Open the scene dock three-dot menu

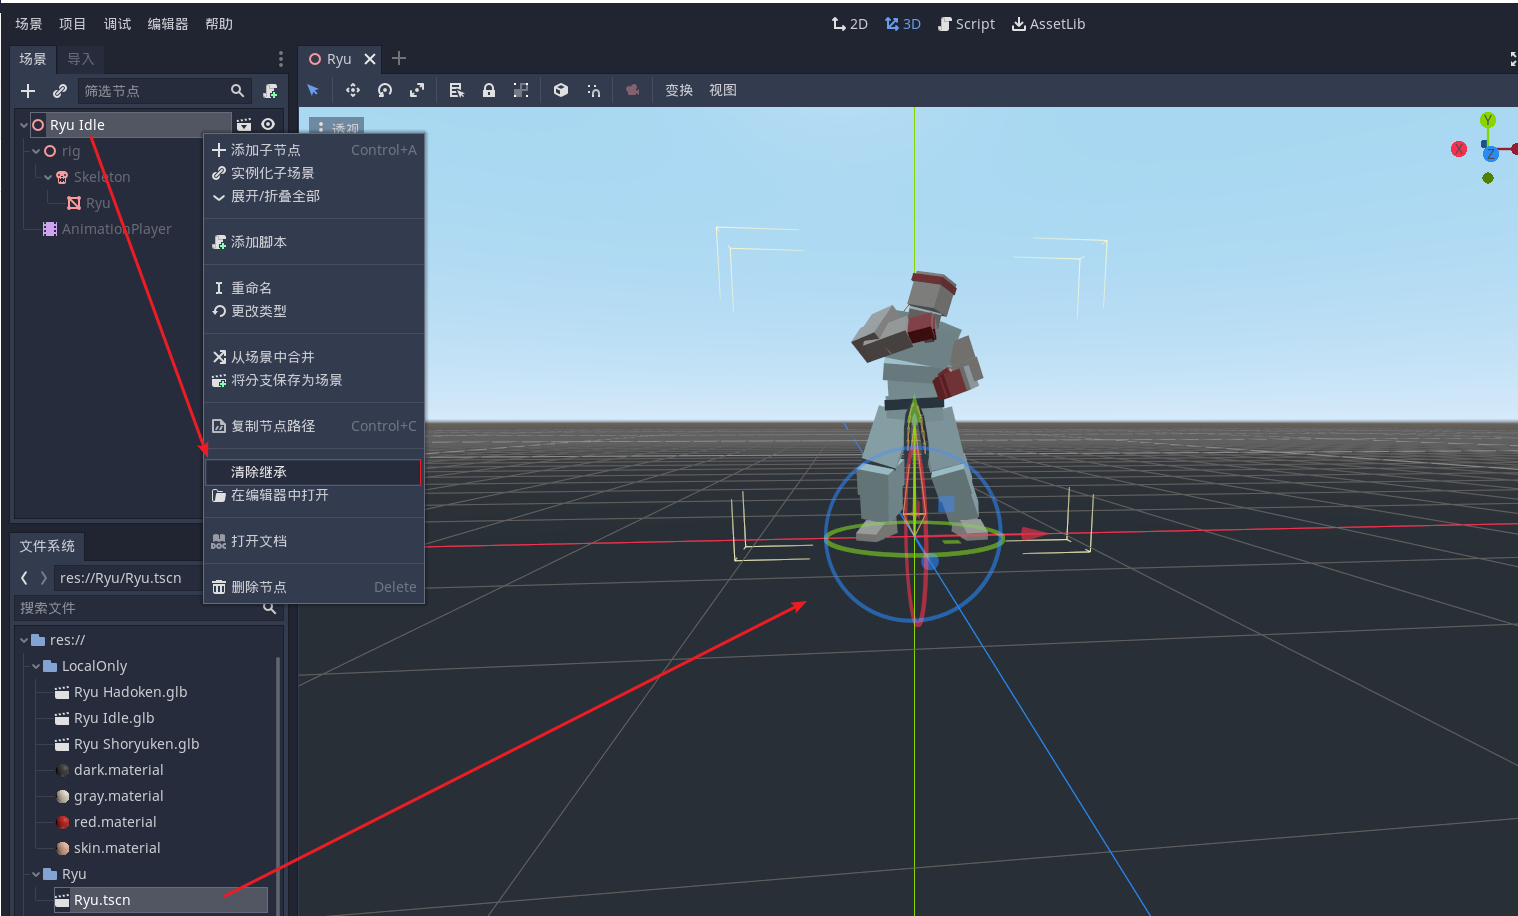pos(281,59)
